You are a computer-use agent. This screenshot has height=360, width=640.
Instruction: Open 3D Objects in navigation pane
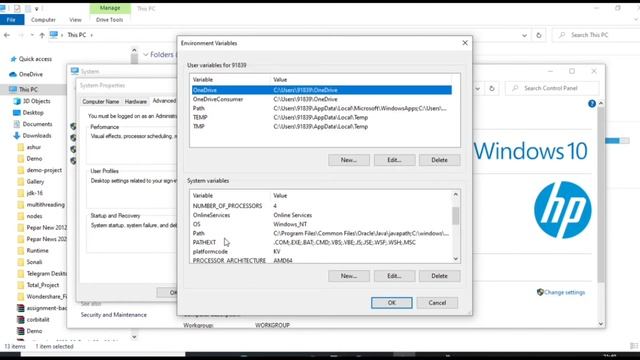(x=36, y=101)
